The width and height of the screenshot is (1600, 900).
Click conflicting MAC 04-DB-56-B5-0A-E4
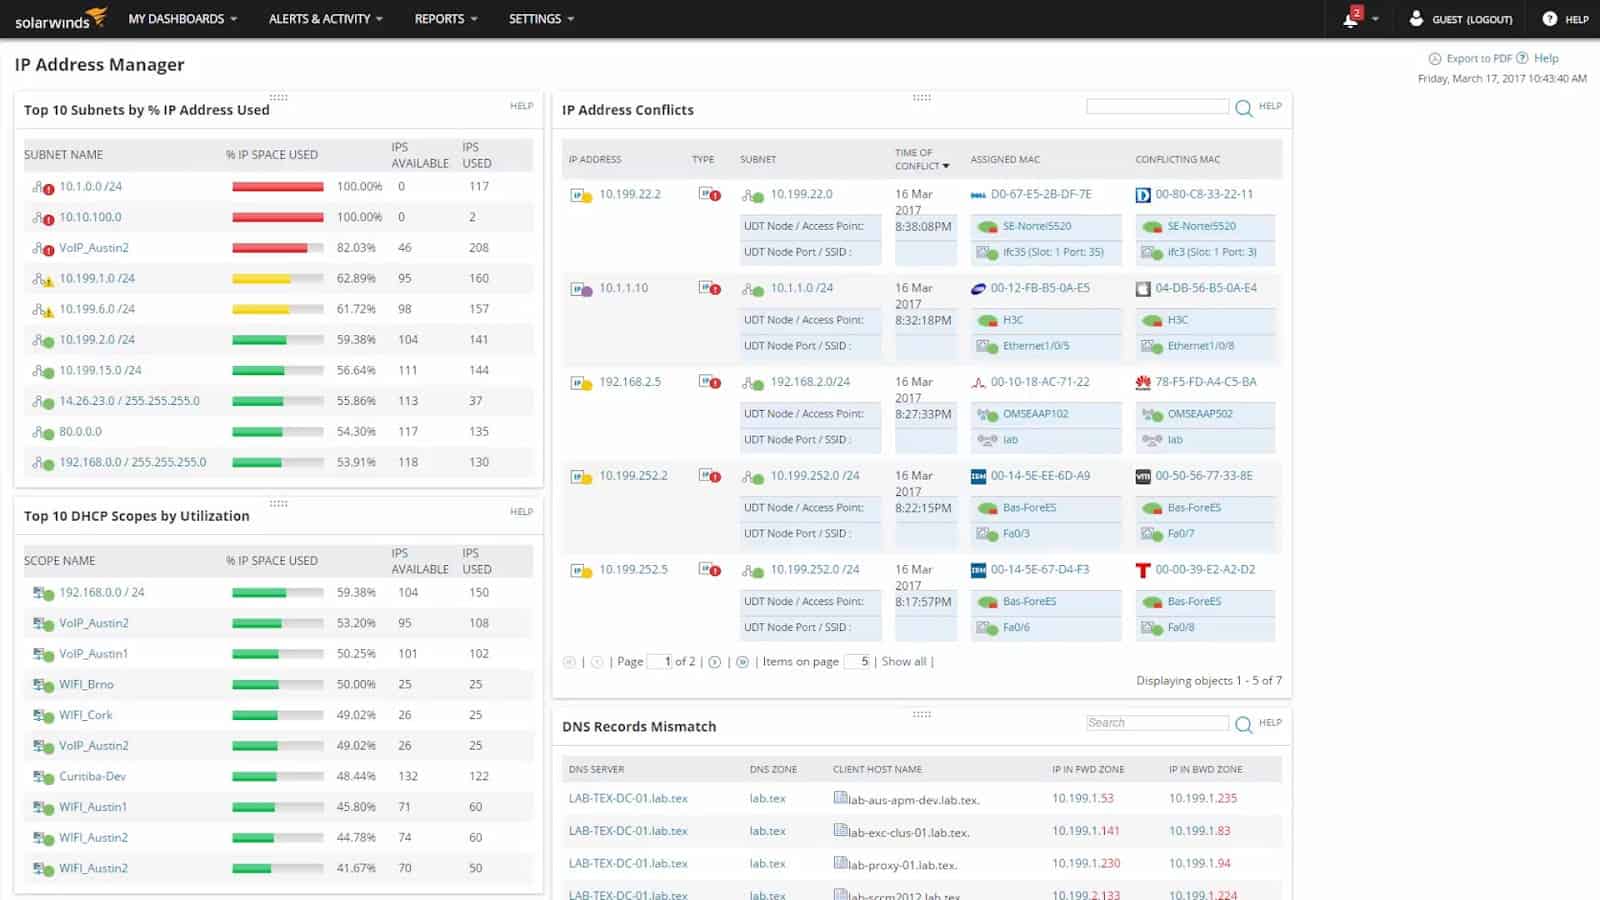(1206, 288)
